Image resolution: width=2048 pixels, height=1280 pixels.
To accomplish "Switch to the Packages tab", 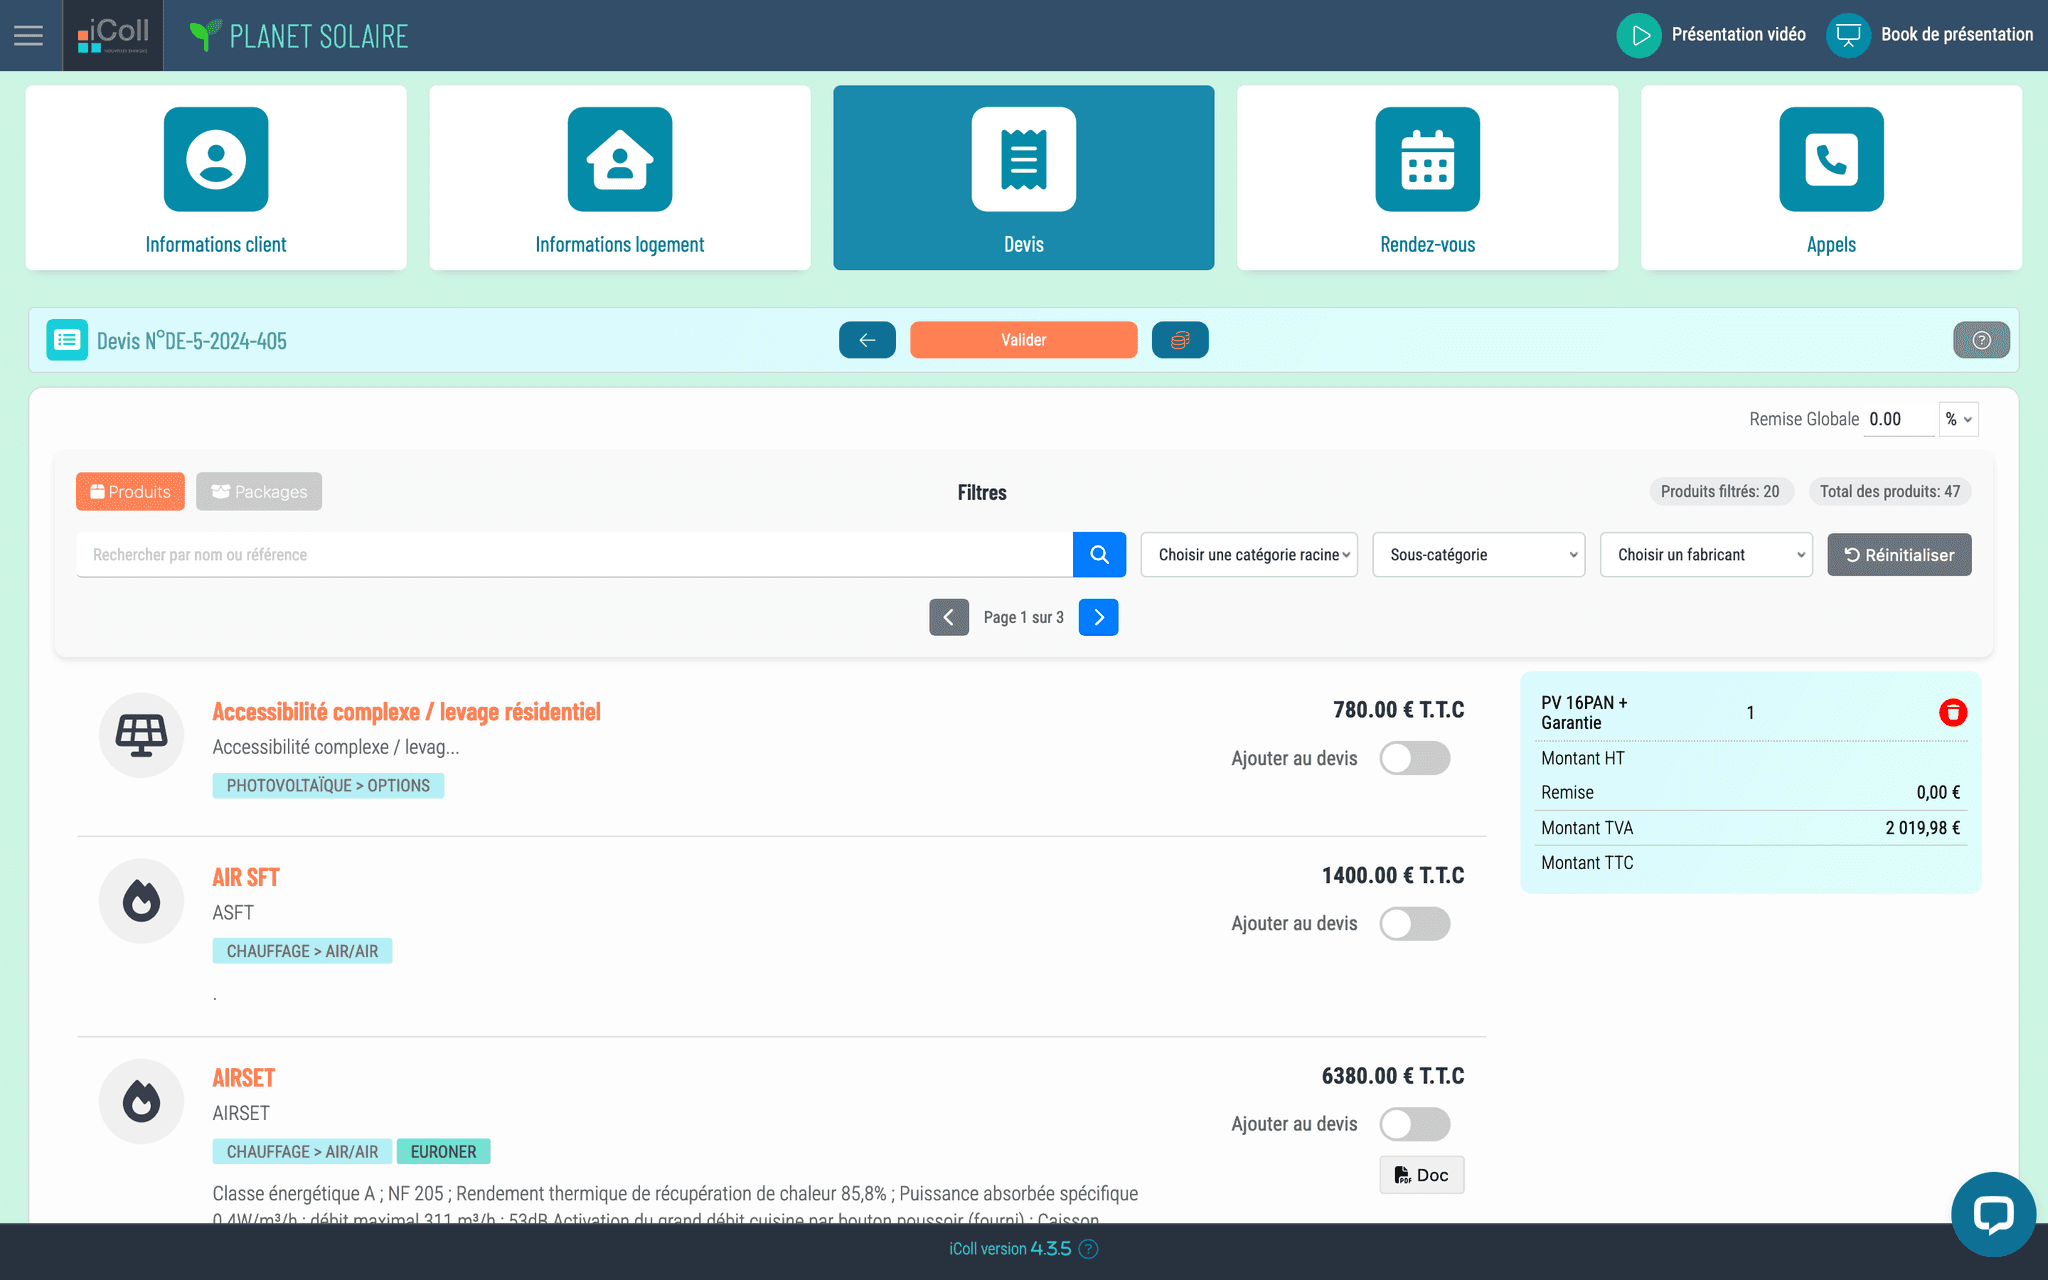I will point(258,491).
